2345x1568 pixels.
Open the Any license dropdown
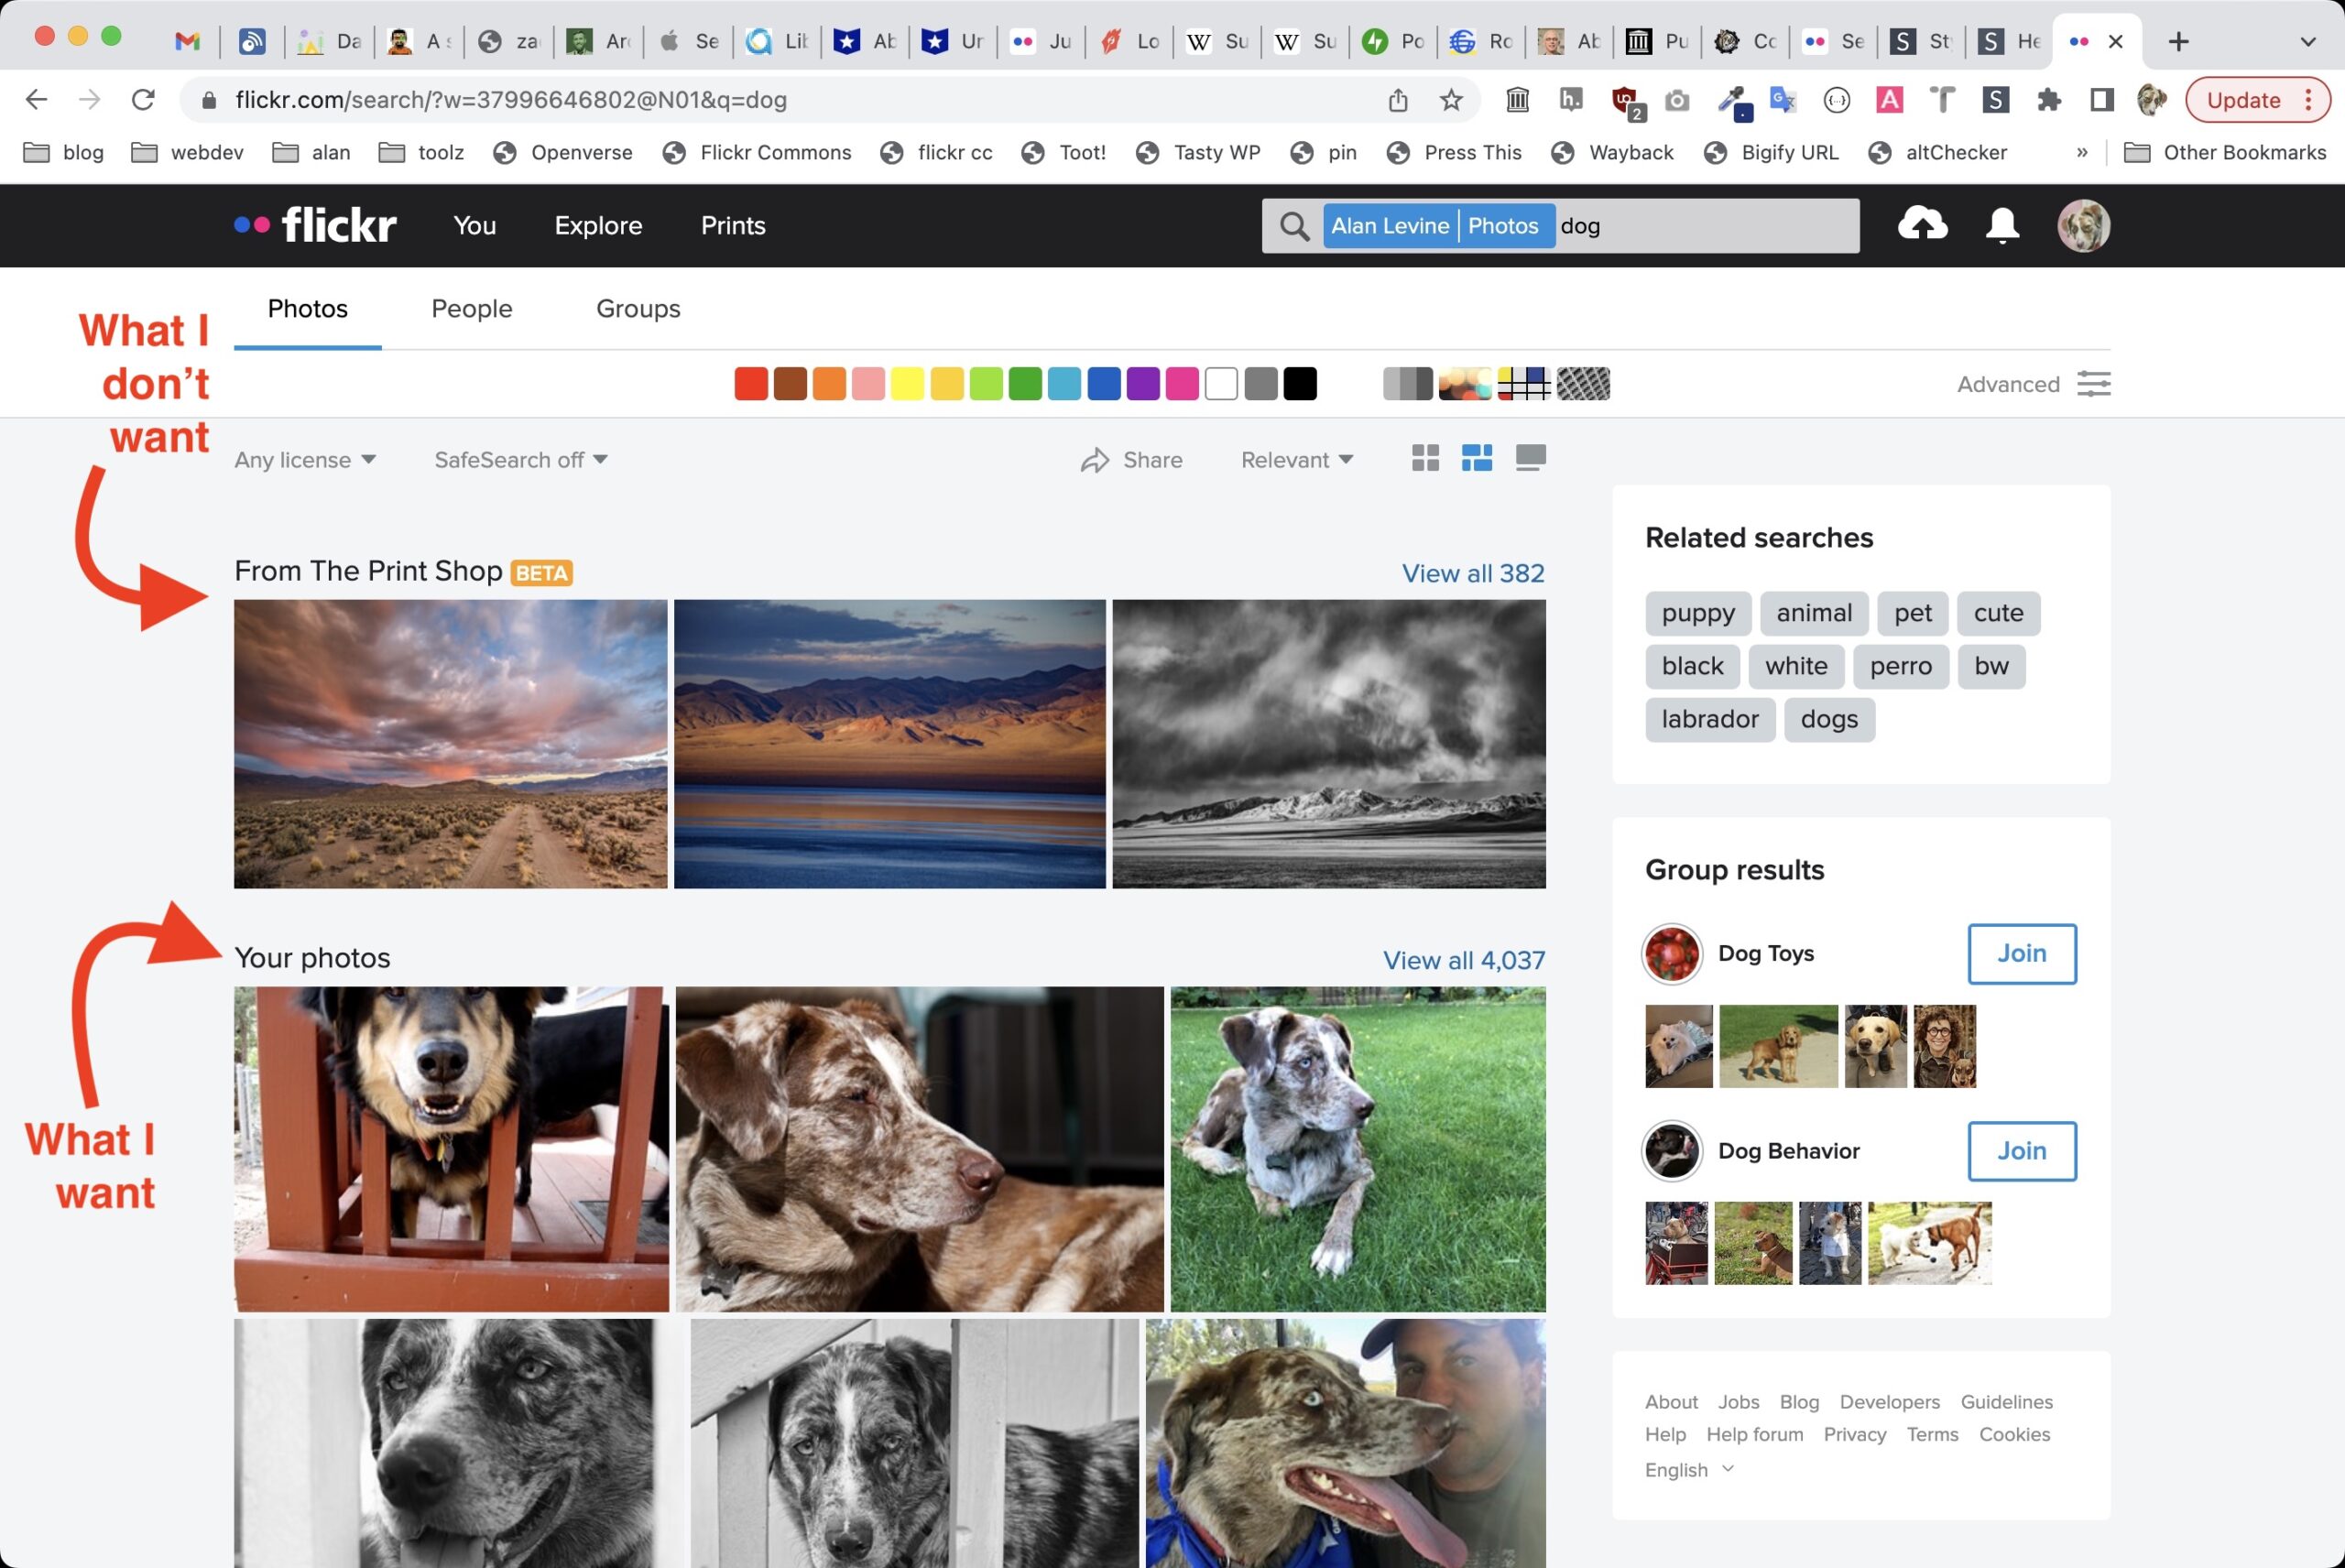click(x=304, y=459)
